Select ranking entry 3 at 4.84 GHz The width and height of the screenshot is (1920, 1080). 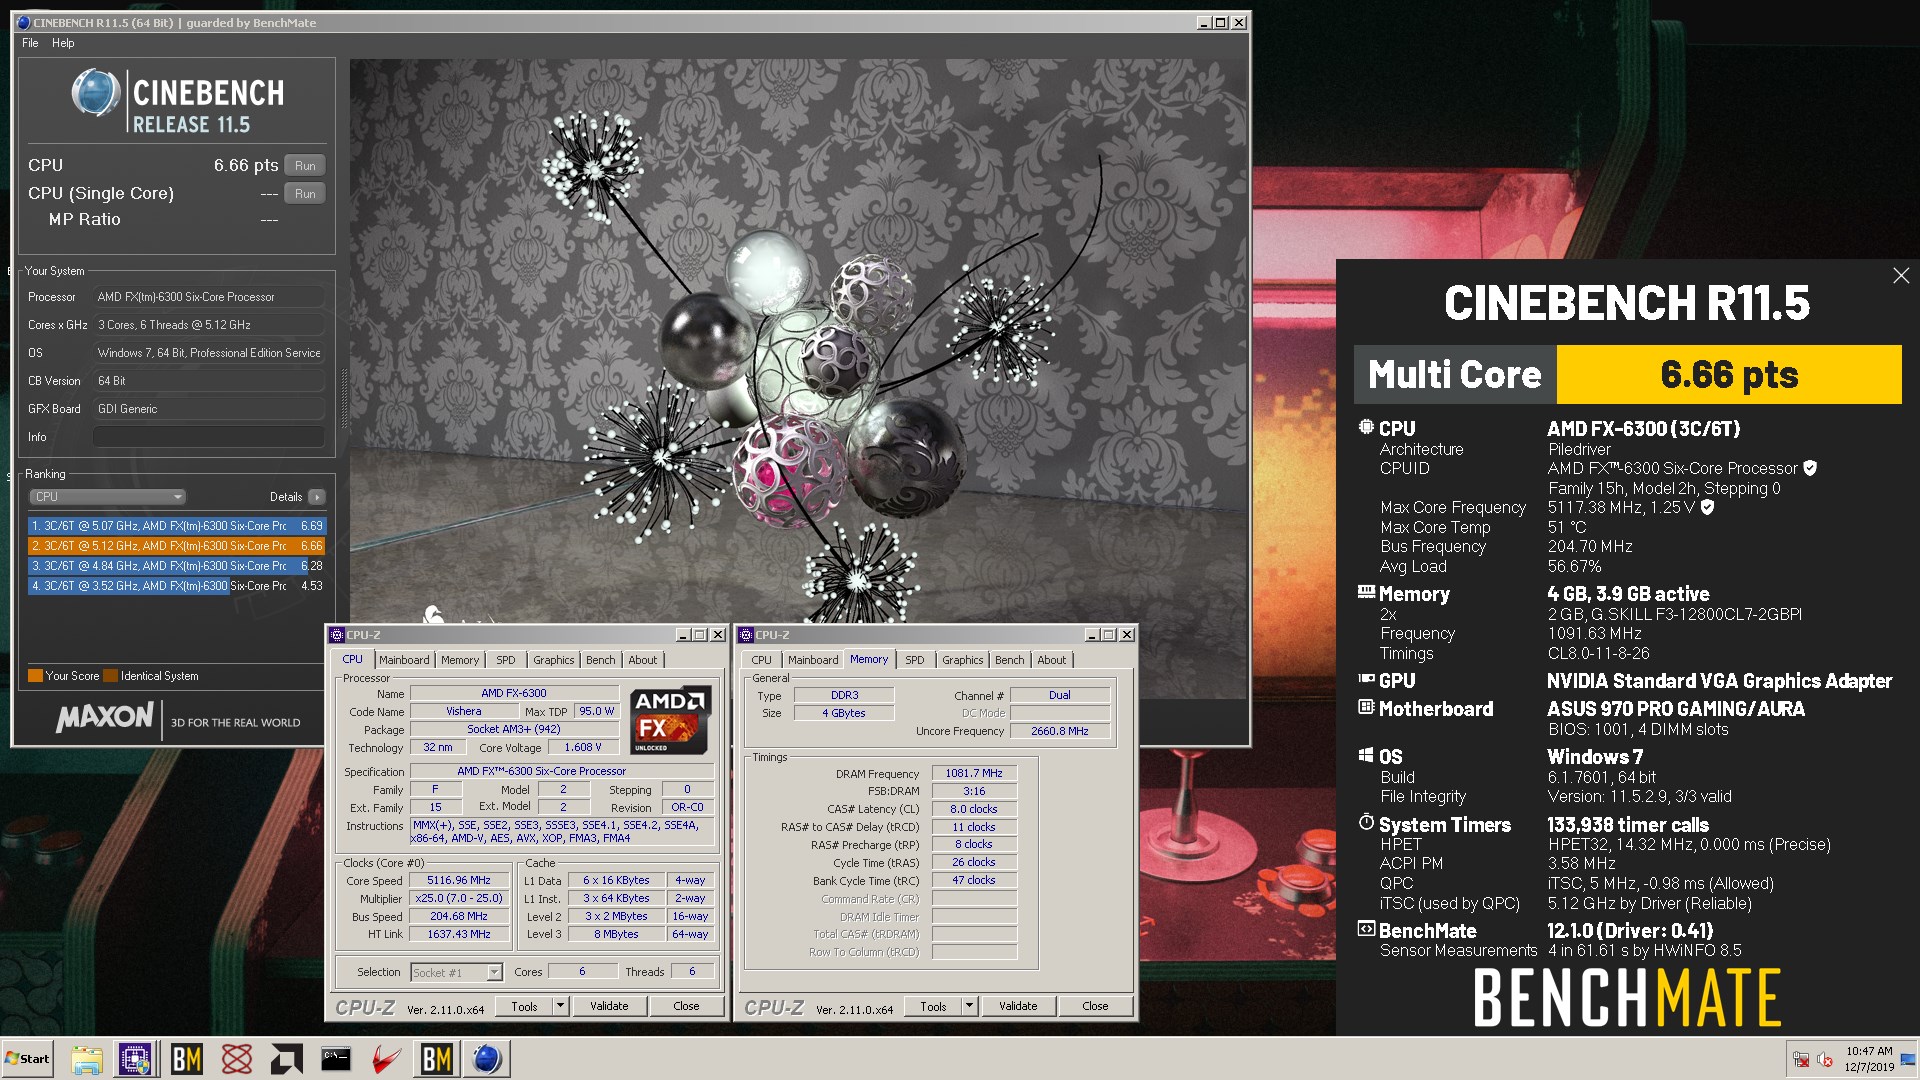click(x=177, y=566)
